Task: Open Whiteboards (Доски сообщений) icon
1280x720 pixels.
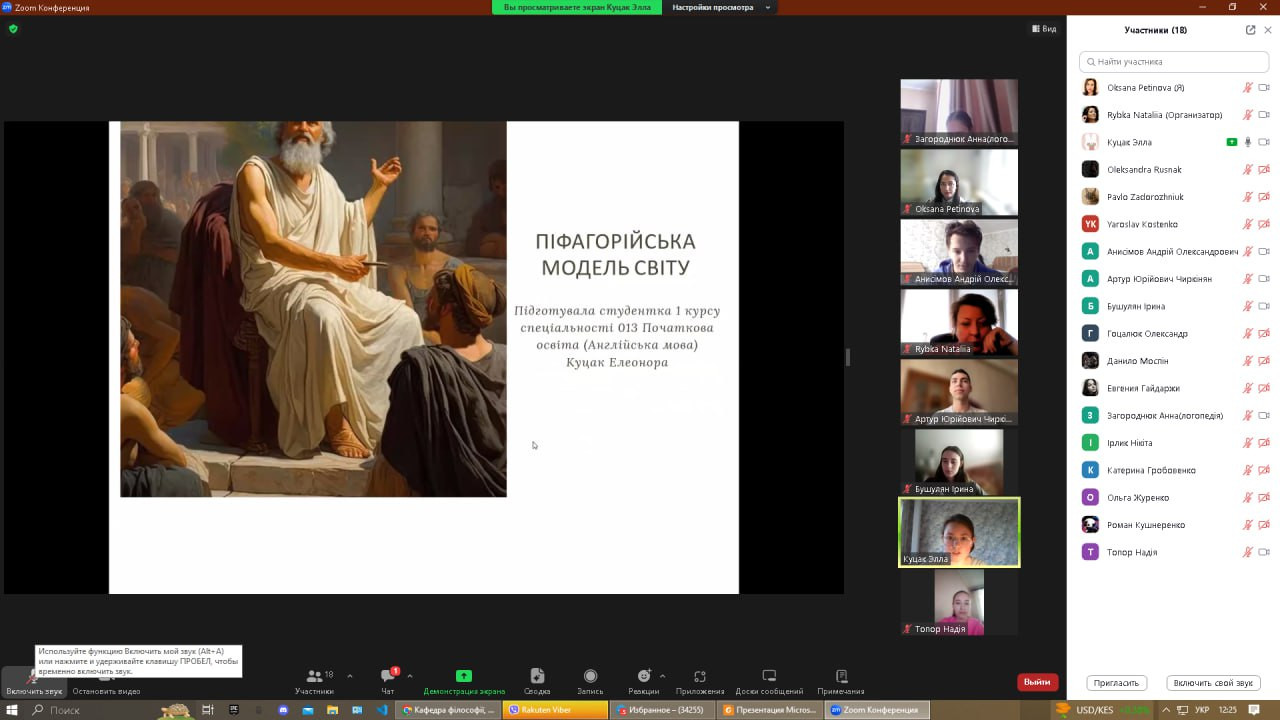Action: pyautogui.click(x=768, y=676)
